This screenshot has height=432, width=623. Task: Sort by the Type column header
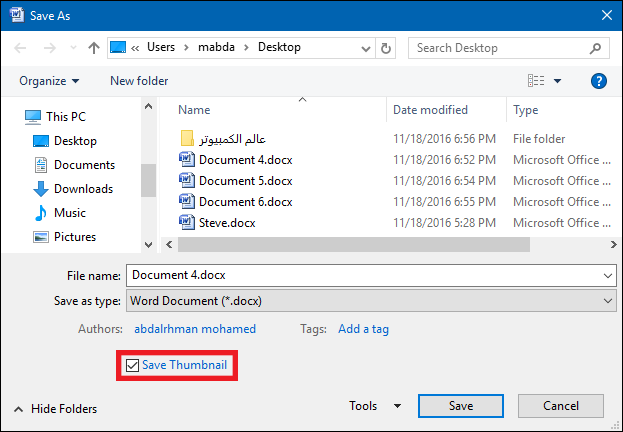pos(526,110)
